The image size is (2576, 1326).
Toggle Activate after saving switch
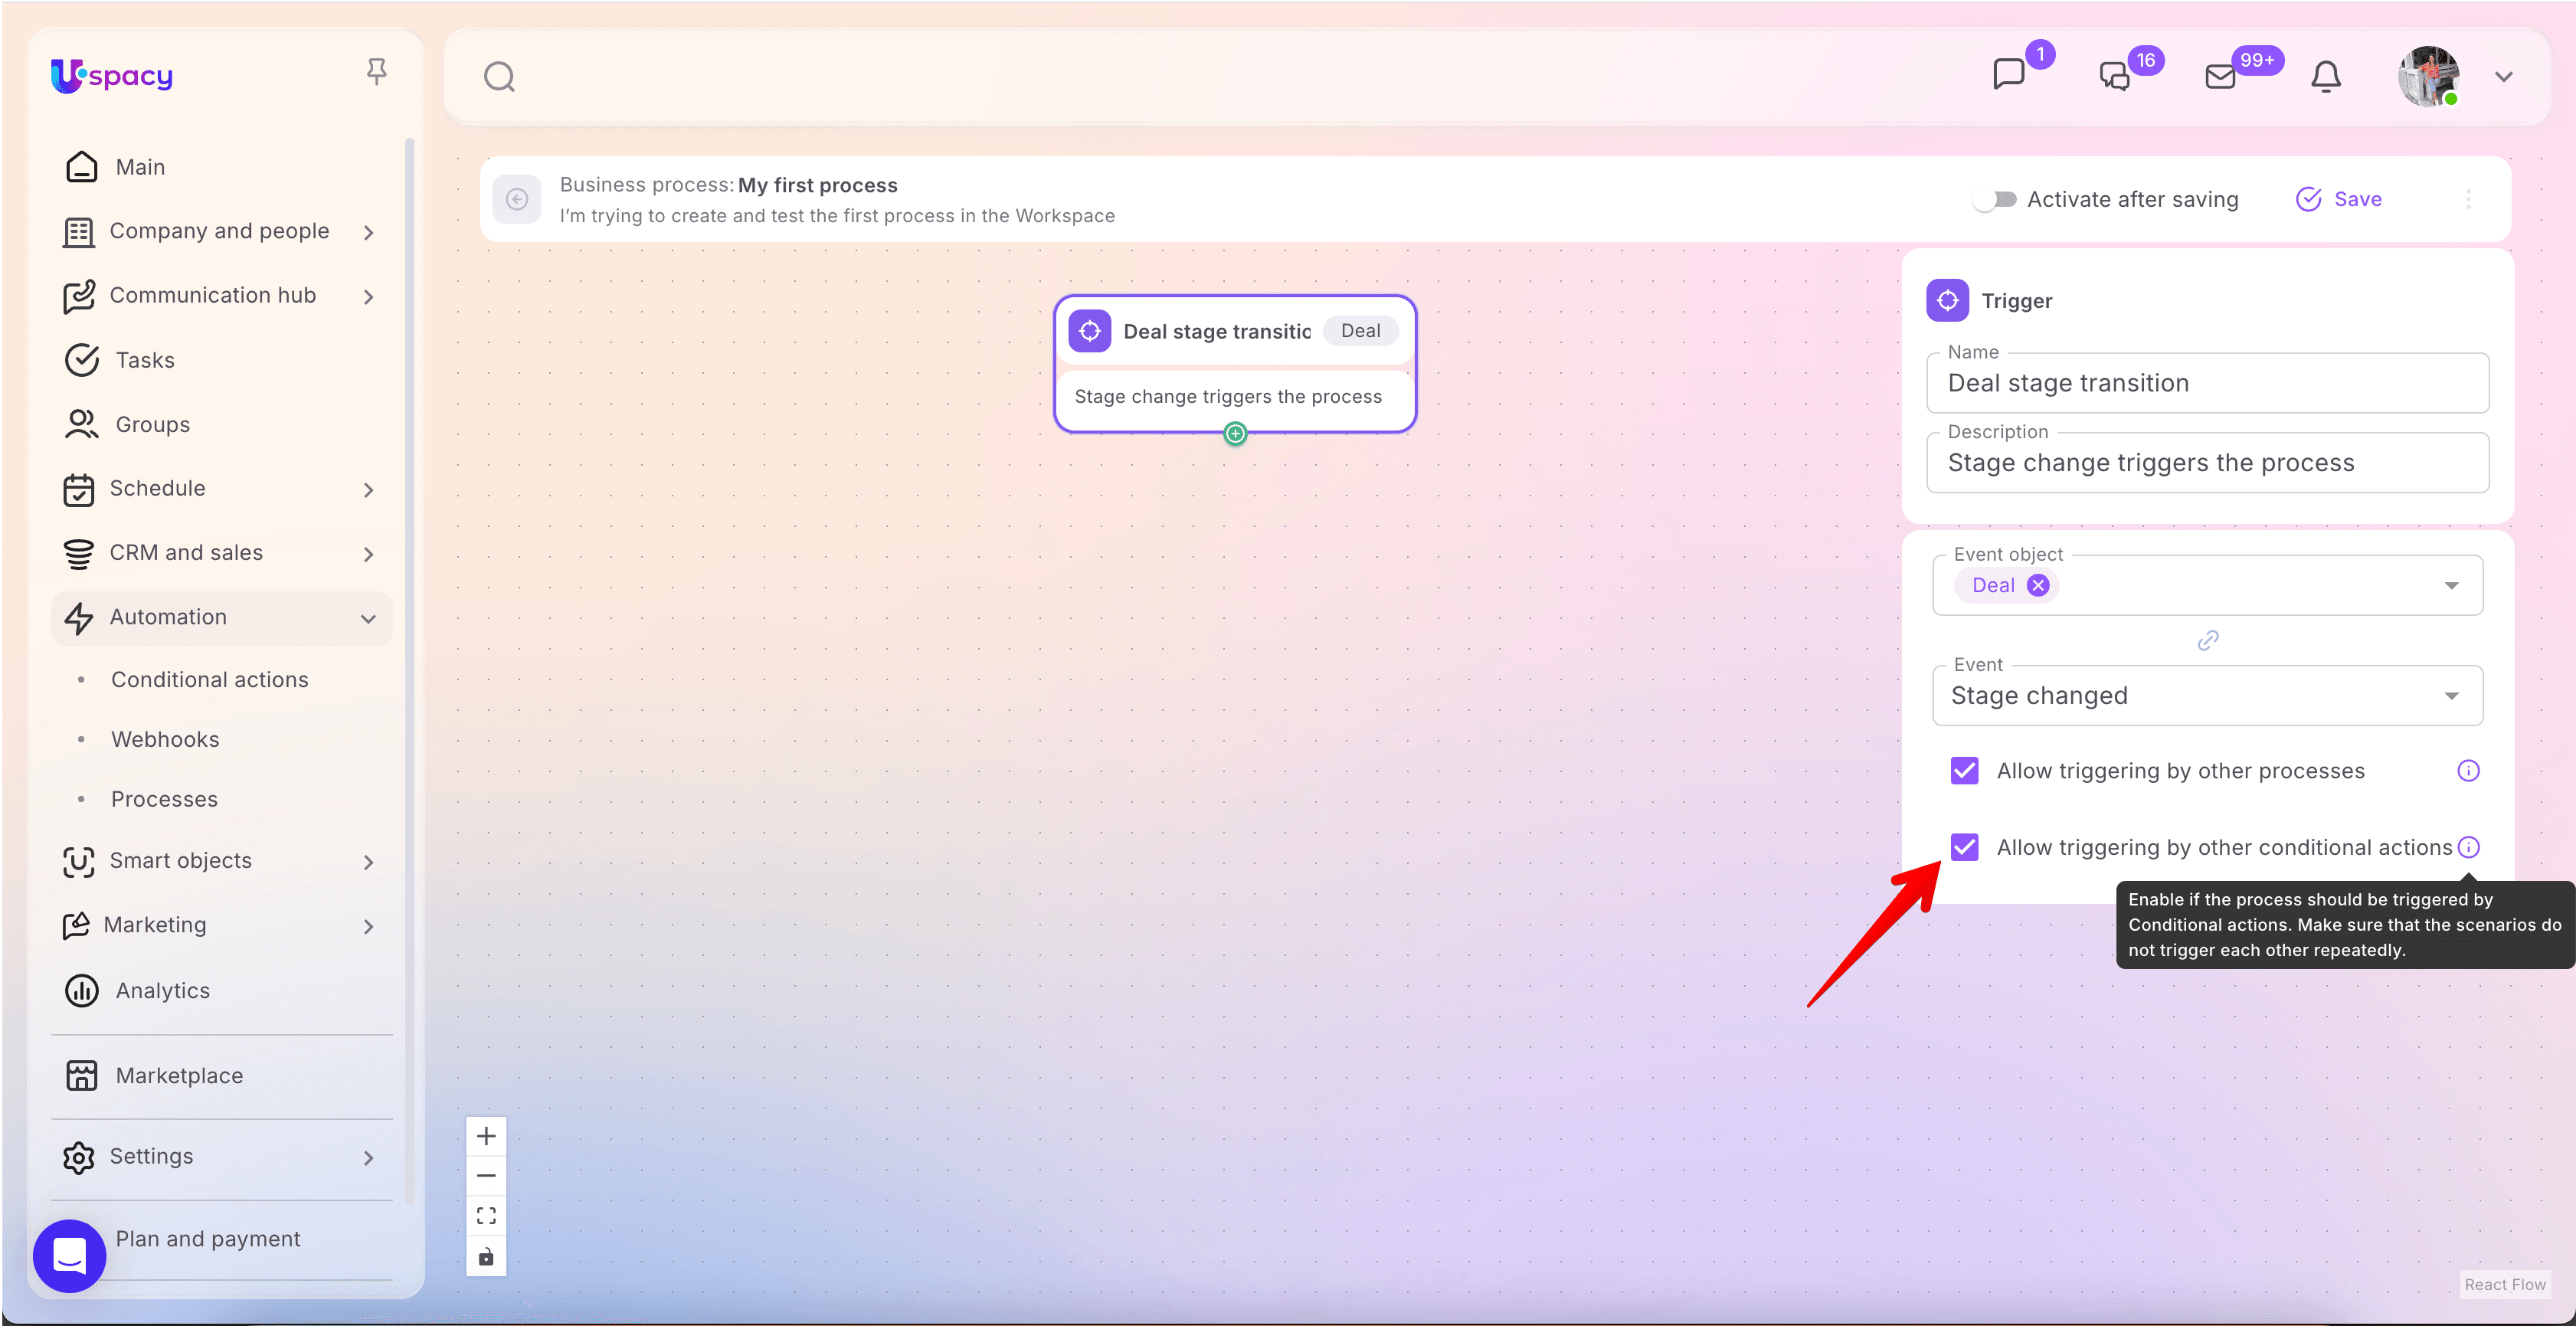coord(1995,199)
